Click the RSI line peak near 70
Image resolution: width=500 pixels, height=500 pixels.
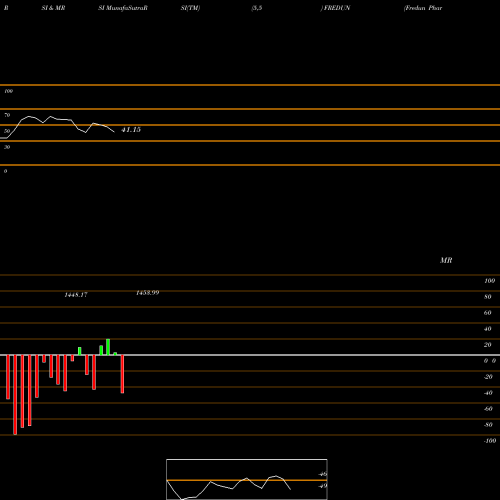pyautogui.click(x=29, y=116)
